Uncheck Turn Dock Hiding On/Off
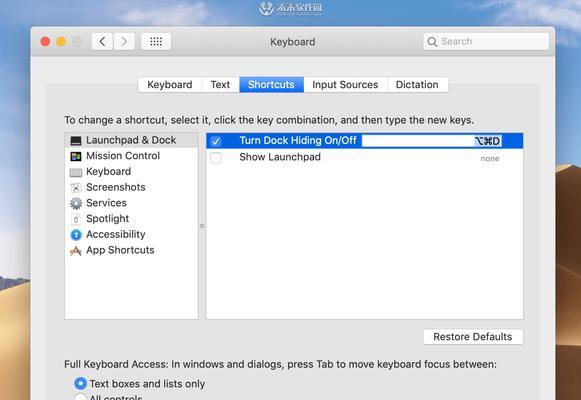The width and height of the screenshot is (581, 400). click(216, 141)
